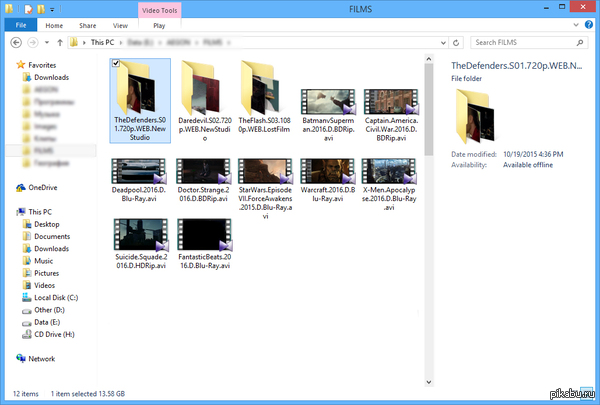Refresh the FILMS folder view
600x405 pixels.
click(456, 42)
